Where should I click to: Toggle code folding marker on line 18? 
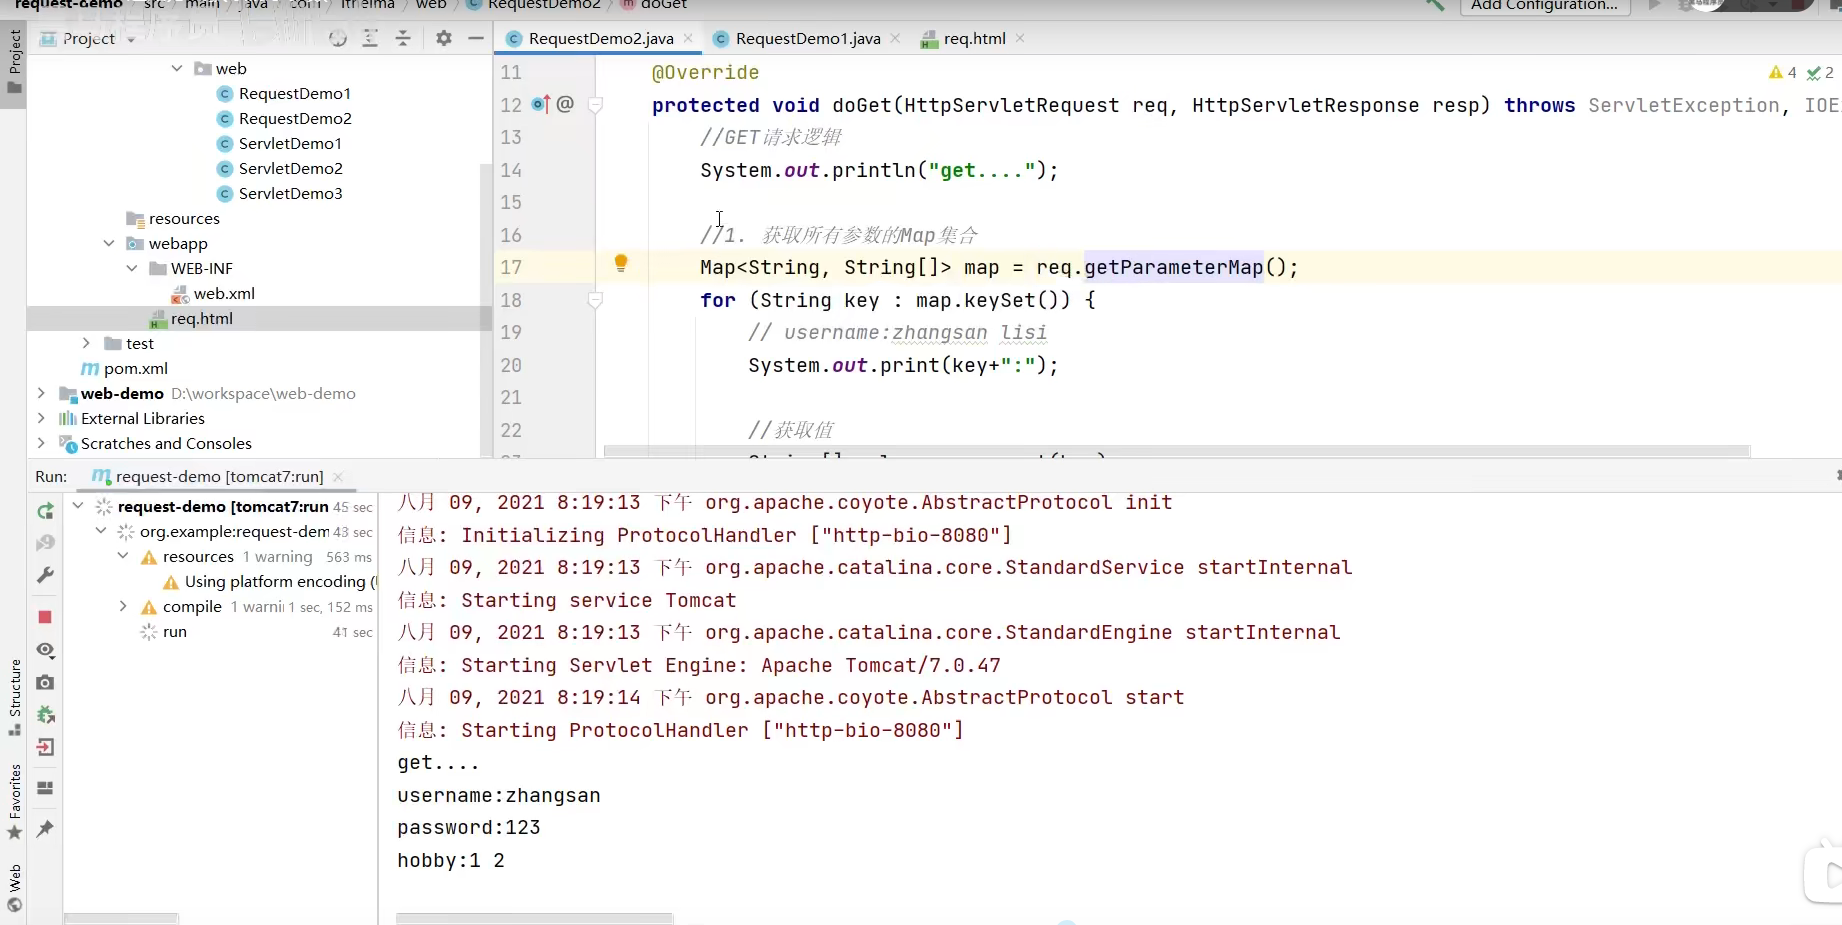595,300
